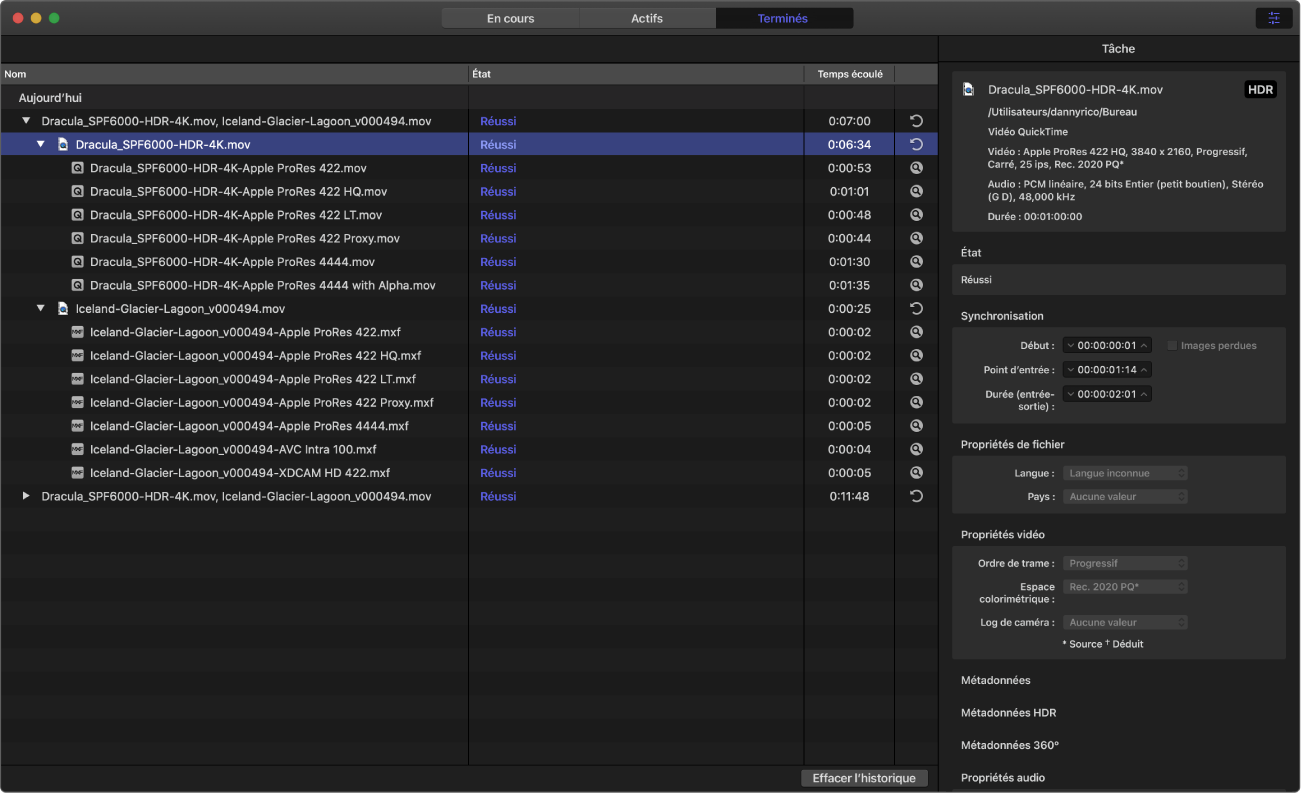Expand the last collapsed batch row
The height and width of the screenshot is (793, 1301).
pos(27,496)
